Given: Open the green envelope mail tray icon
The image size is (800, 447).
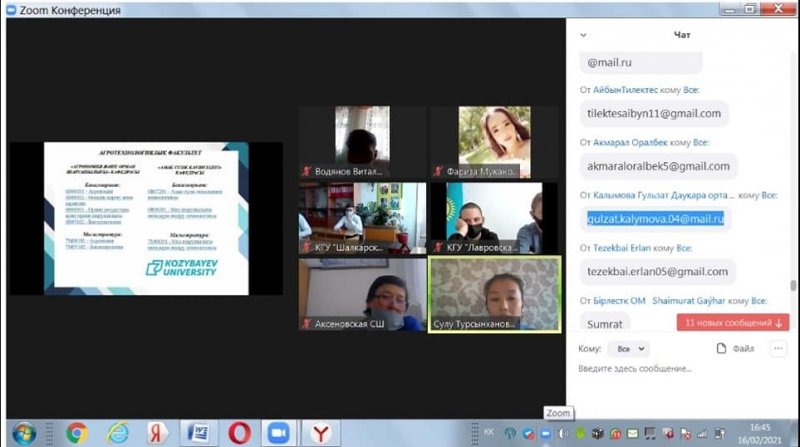Looking at the screenshot, I should tap(633, 434).
